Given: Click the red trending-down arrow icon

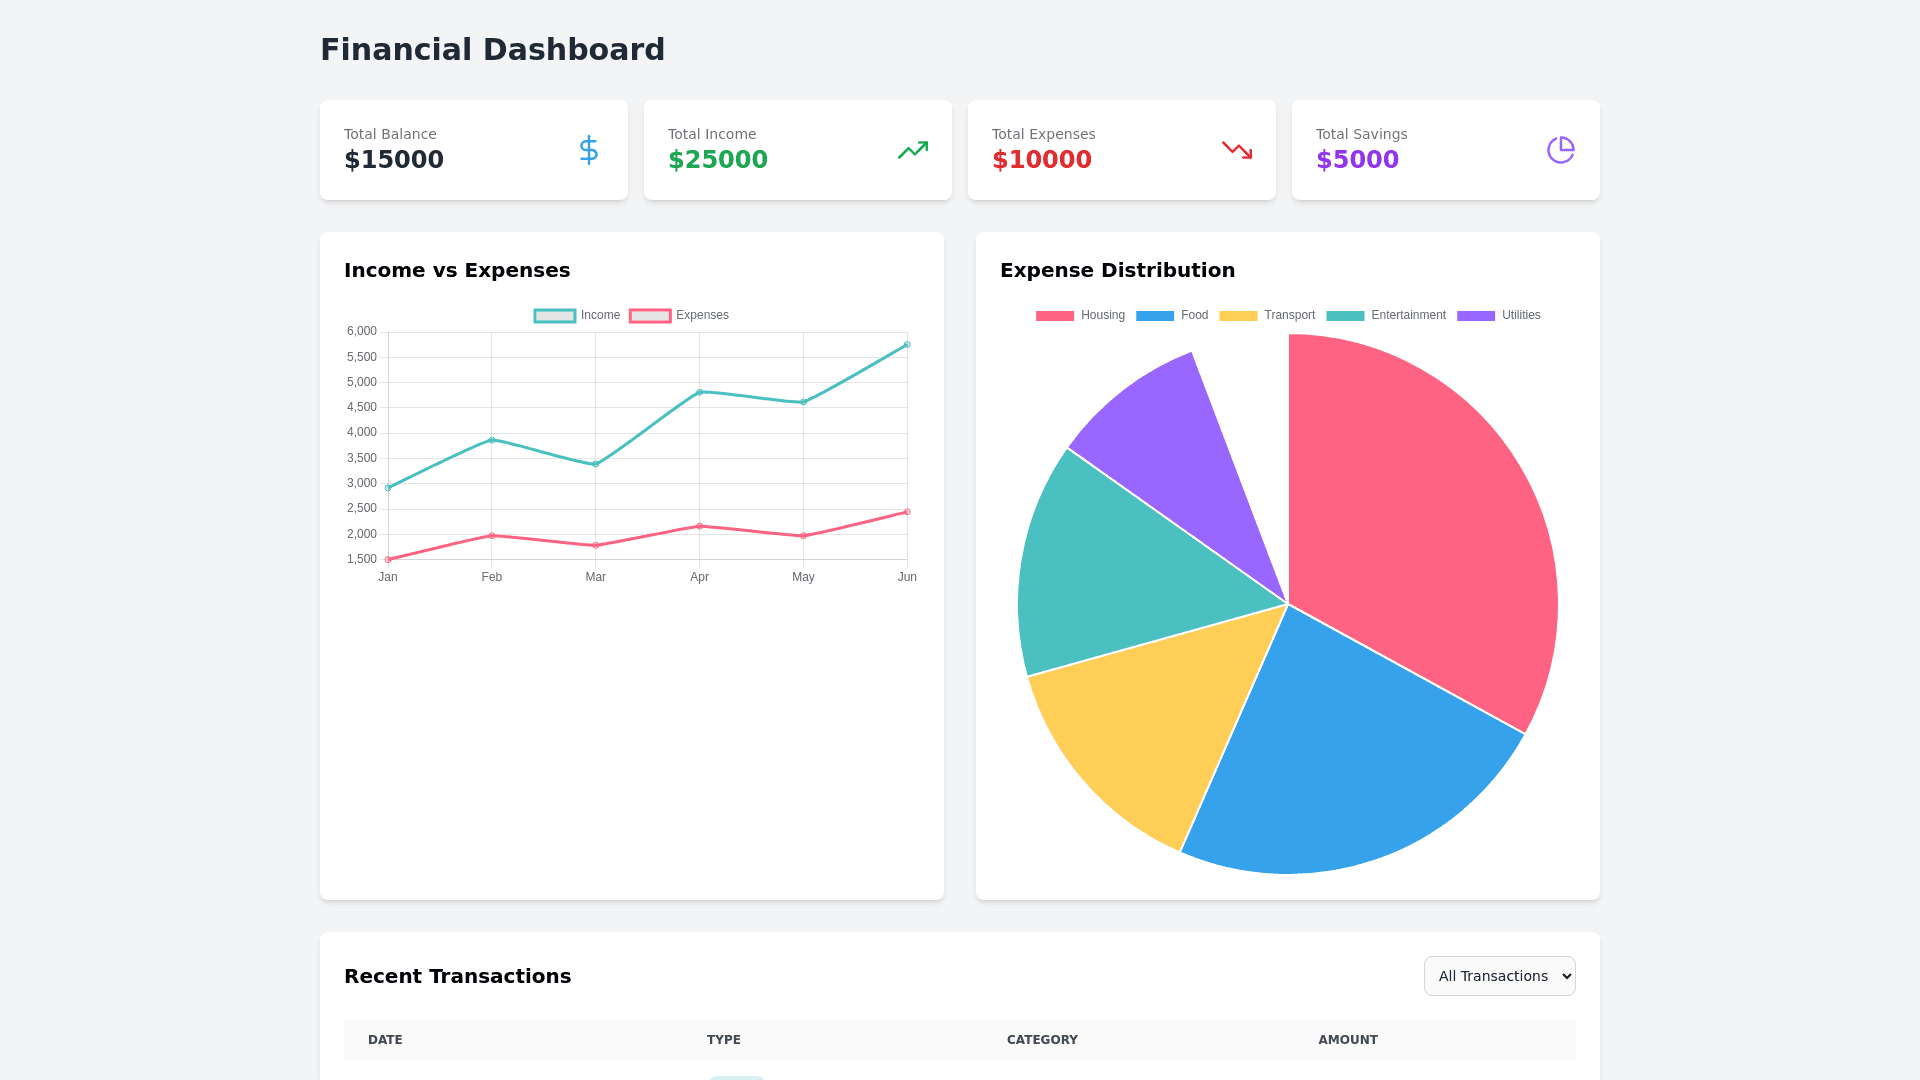Looking at the screenshot, I should tap(1237, 150).
